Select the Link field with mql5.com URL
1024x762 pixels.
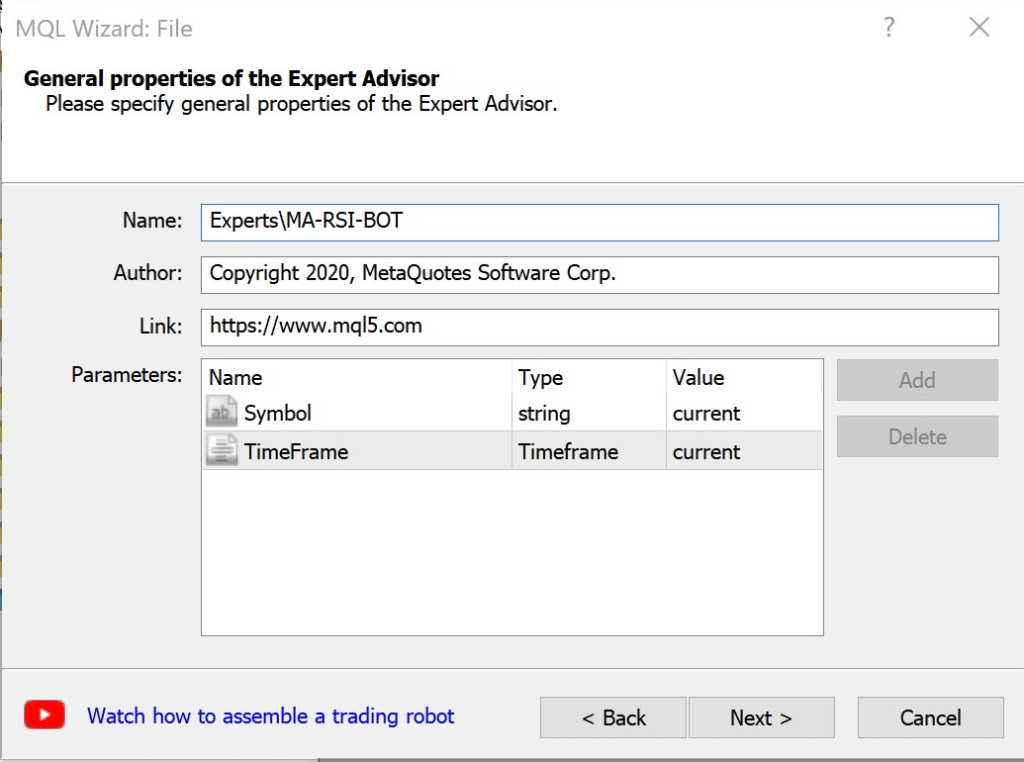point(598,326)
